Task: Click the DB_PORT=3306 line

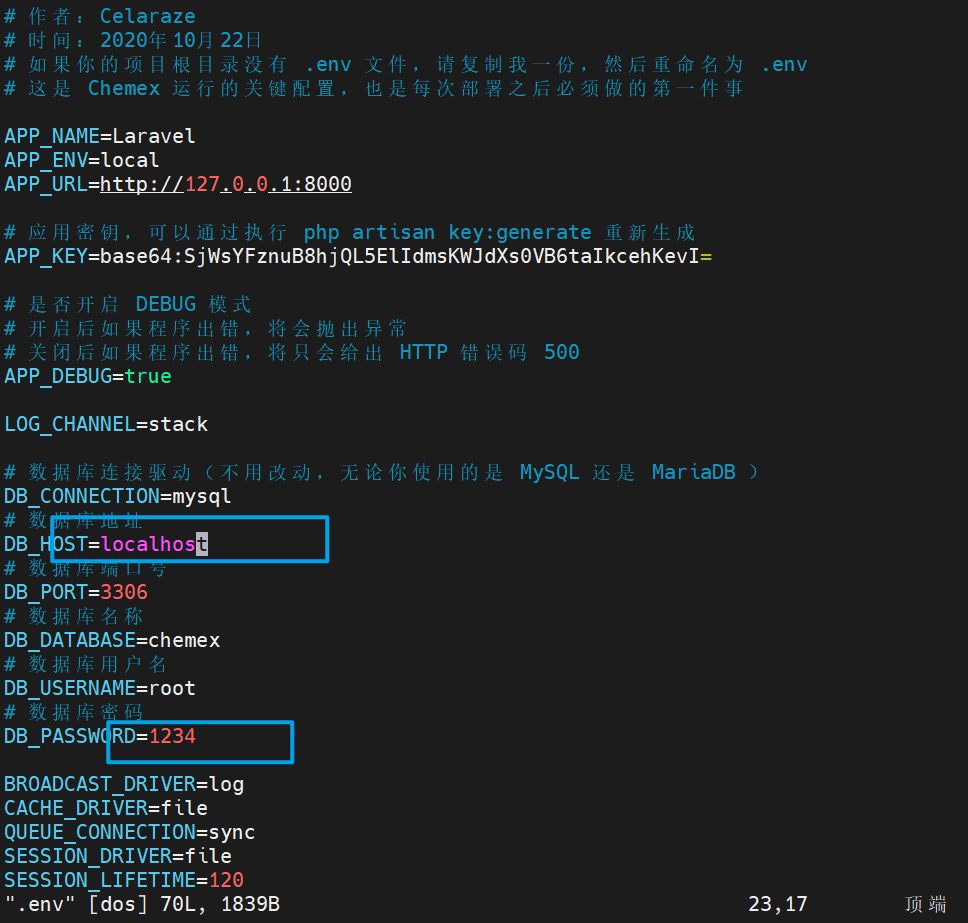Action: tap(76, 593)
